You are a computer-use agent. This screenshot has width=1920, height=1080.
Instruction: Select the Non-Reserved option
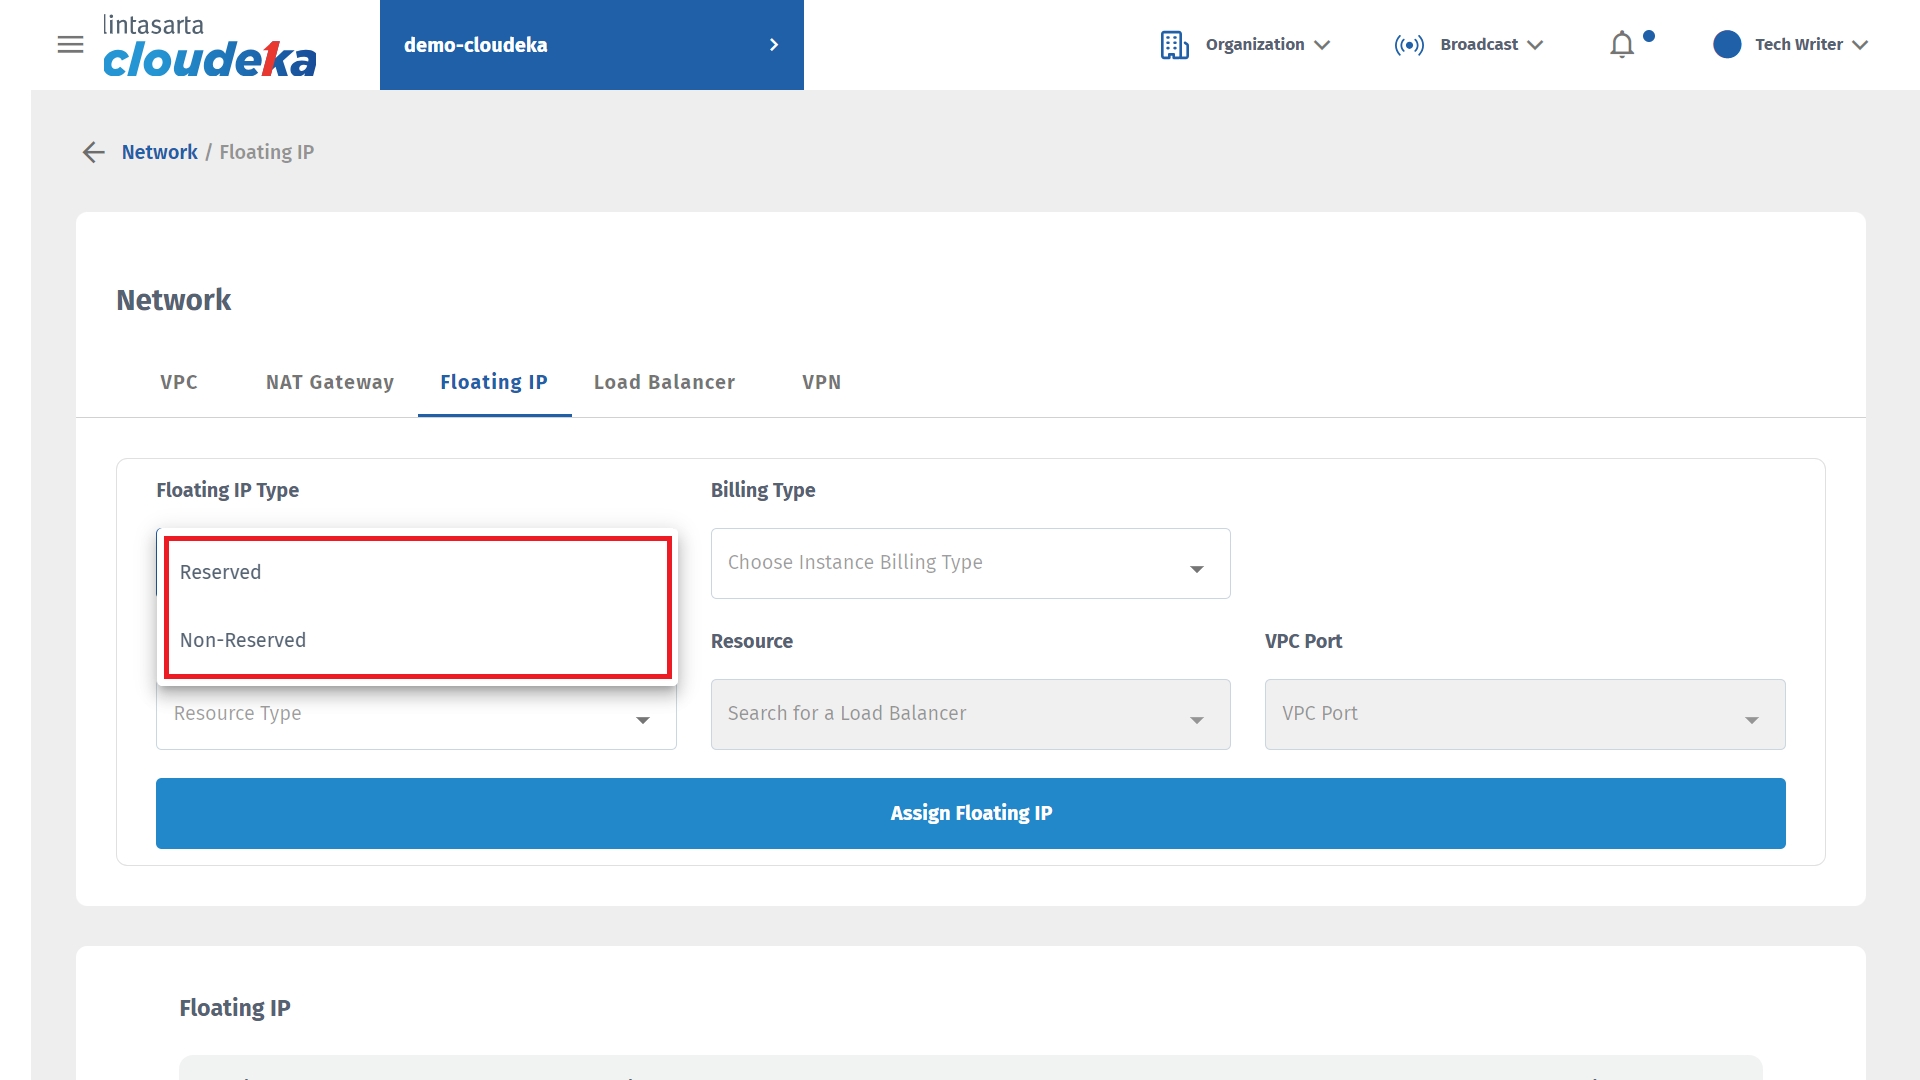243,640
